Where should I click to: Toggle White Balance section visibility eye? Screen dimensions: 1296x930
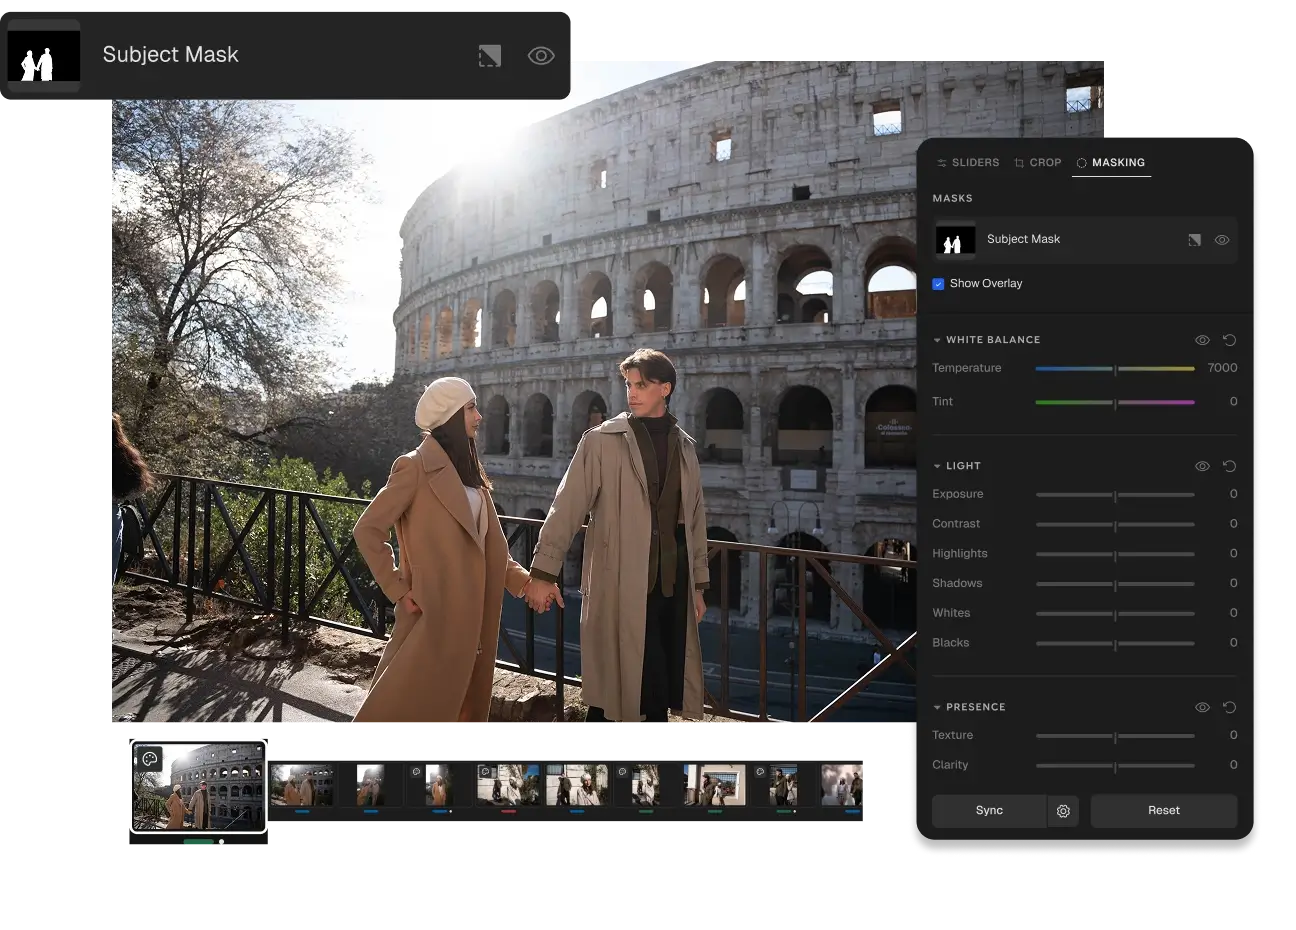click(x=1202, y=340)
